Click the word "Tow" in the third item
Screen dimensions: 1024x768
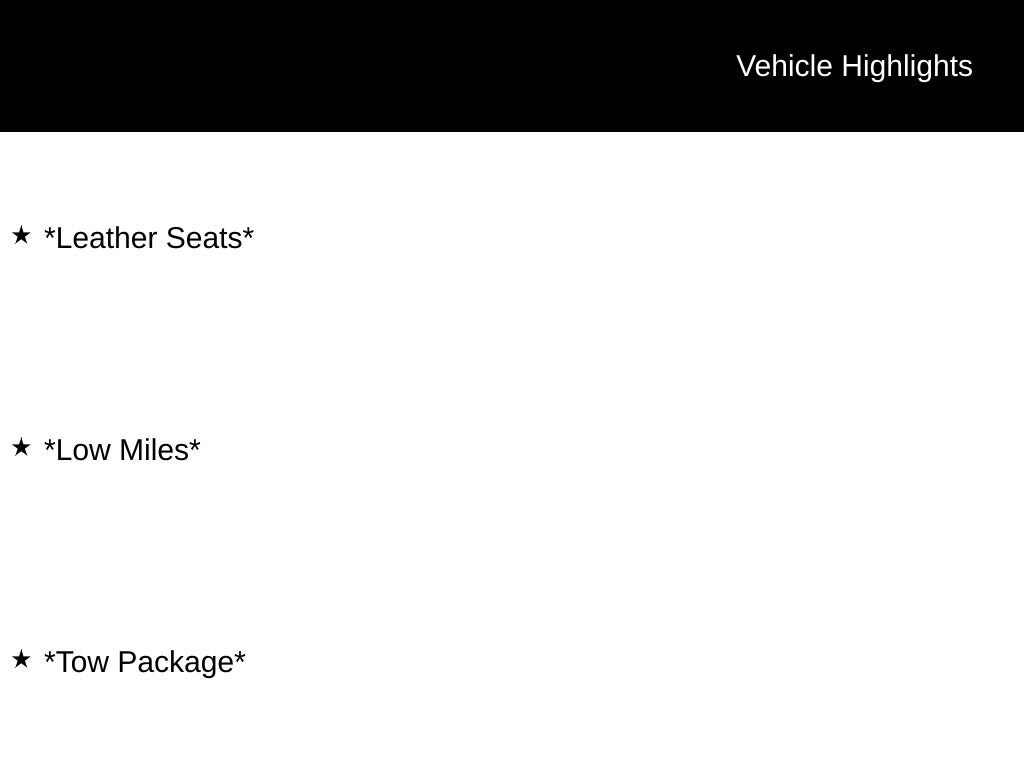coord(82,662)
